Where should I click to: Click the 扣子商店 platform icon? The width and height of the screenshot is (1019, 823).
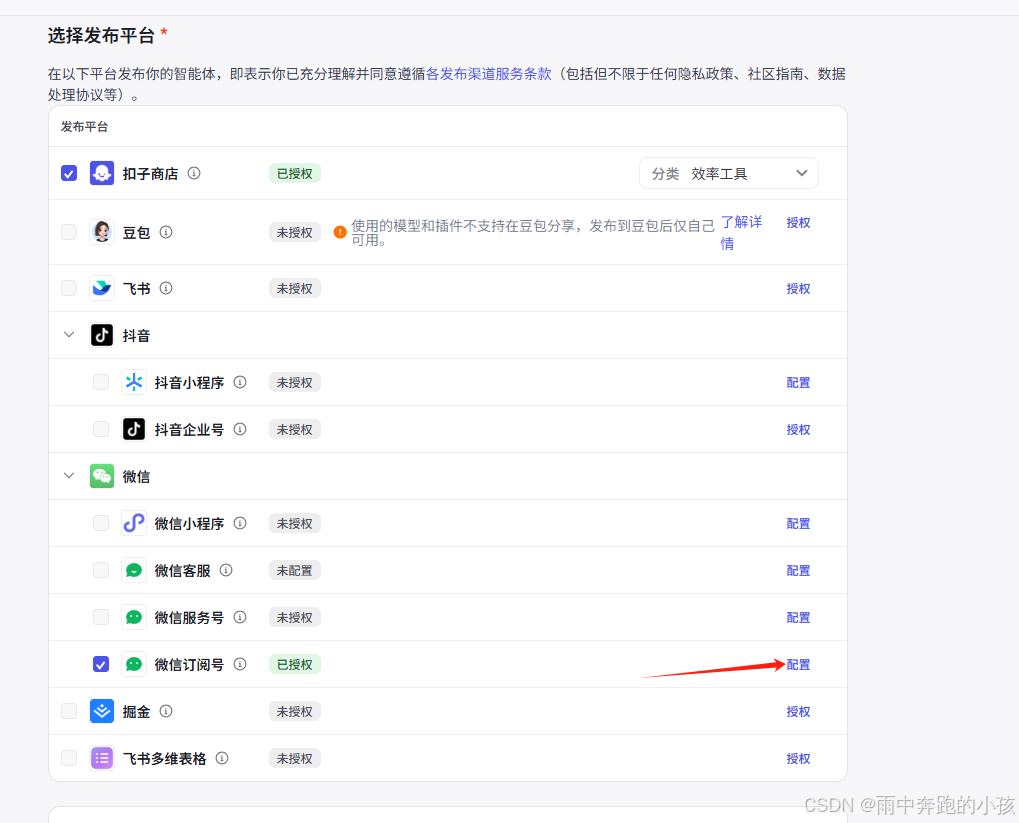pos(101,173)
